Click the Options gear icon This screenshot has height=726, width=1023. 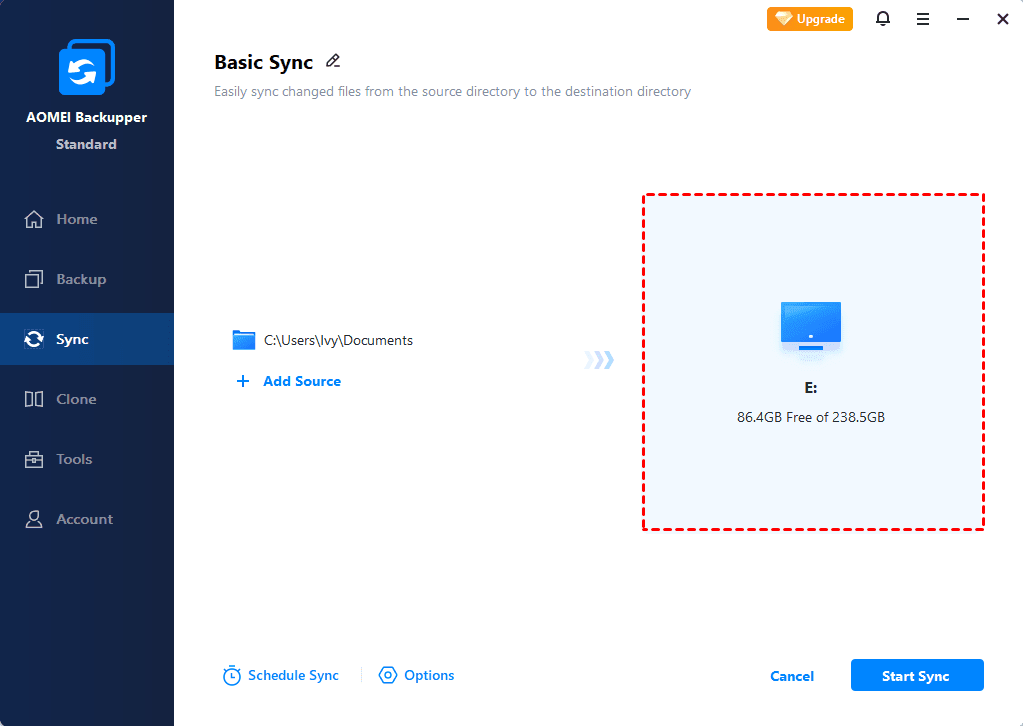[388, 676]
